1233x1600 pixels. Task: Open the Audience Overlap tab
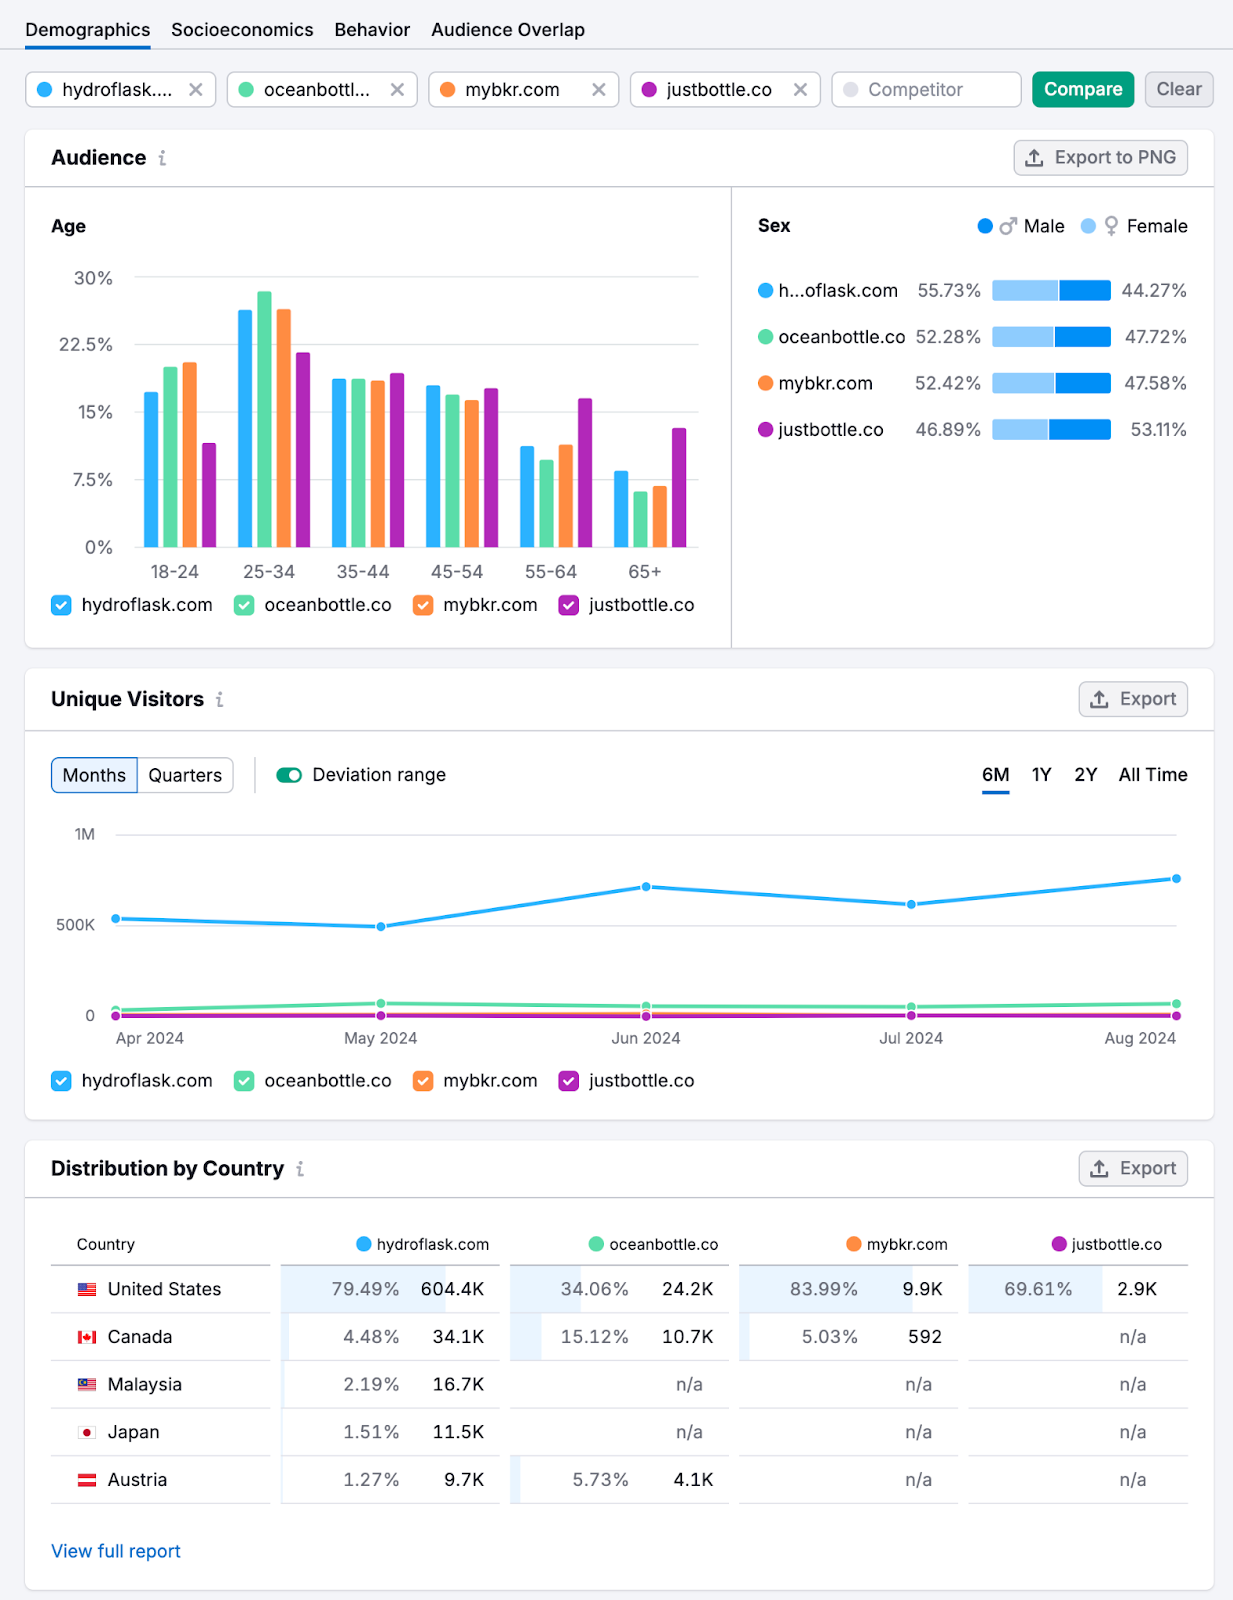[508, 30]
